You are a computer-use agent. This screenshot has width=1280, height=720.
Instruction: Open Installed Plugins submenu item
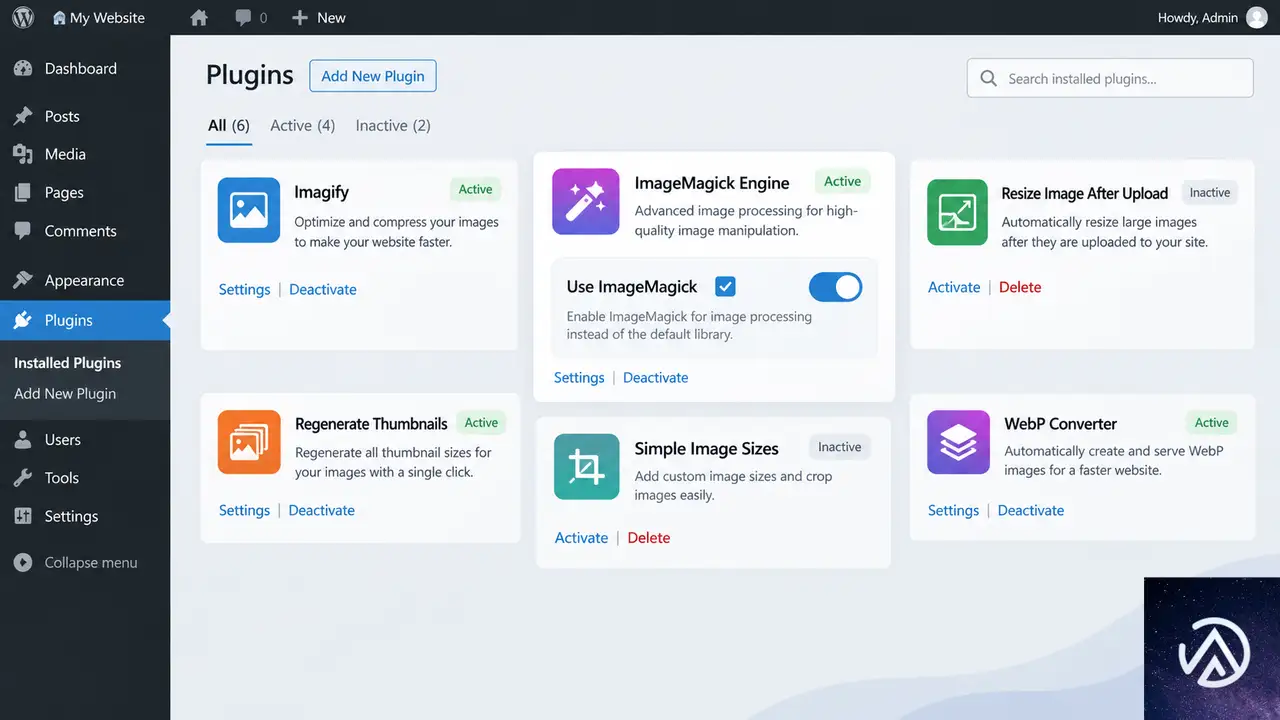[x=68, y=363]
